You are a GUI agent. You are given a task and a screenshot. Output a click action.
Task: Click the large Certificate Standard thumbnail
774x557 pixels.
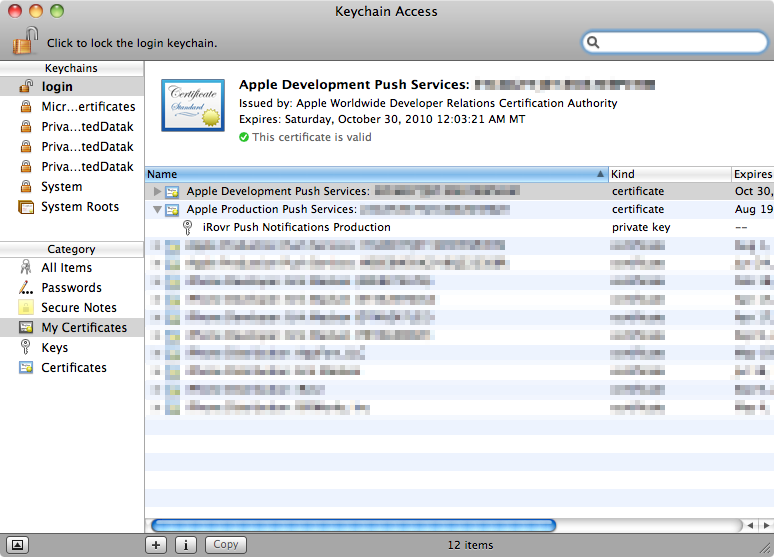pyautogui.click(x=193, y=105)
